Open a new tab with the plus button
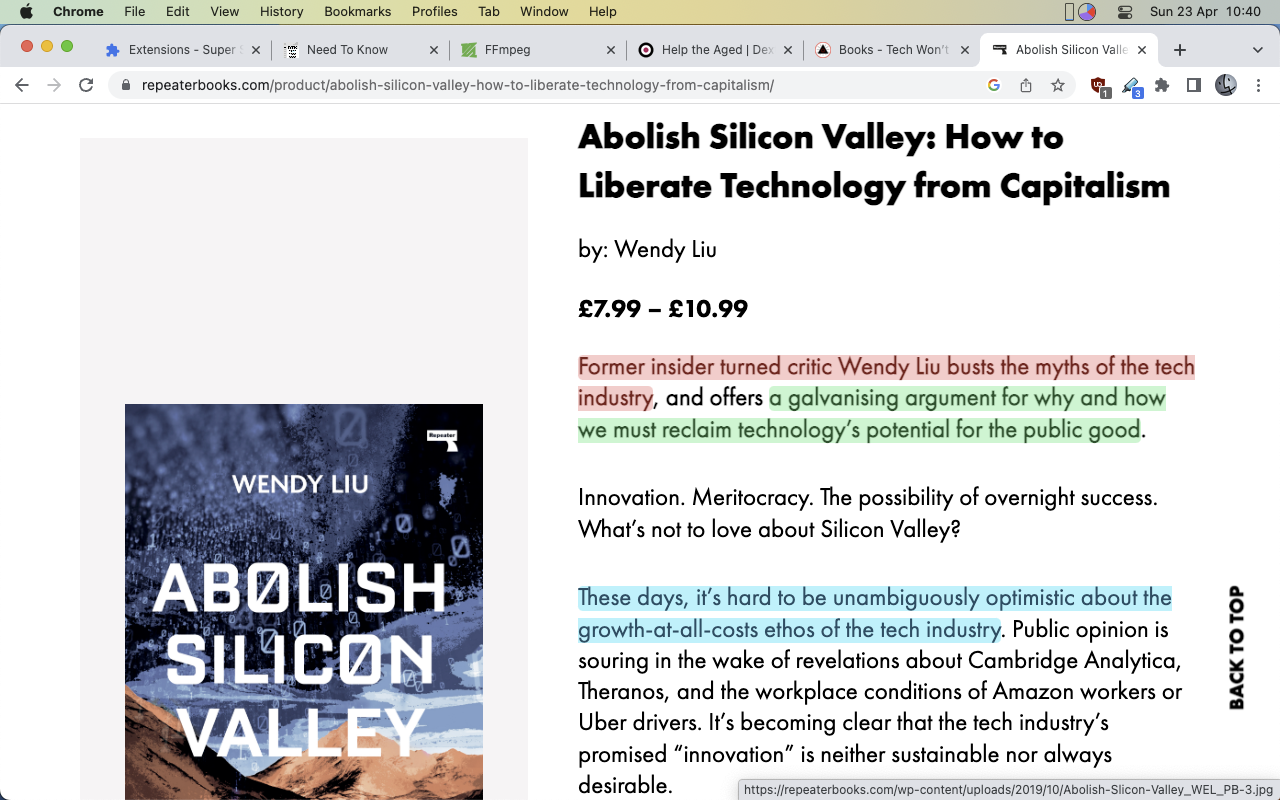Image resolution: width=1280 pixels, height=800 pixels. coord(1180,49)
